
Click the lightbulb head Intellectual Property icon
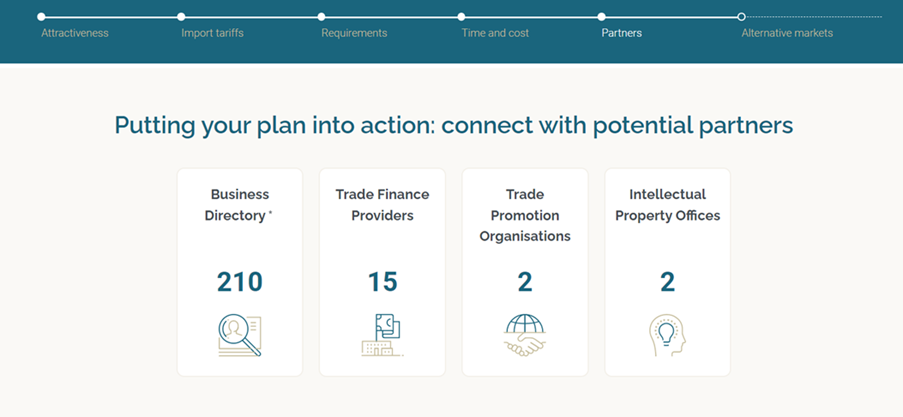(667, 335)
